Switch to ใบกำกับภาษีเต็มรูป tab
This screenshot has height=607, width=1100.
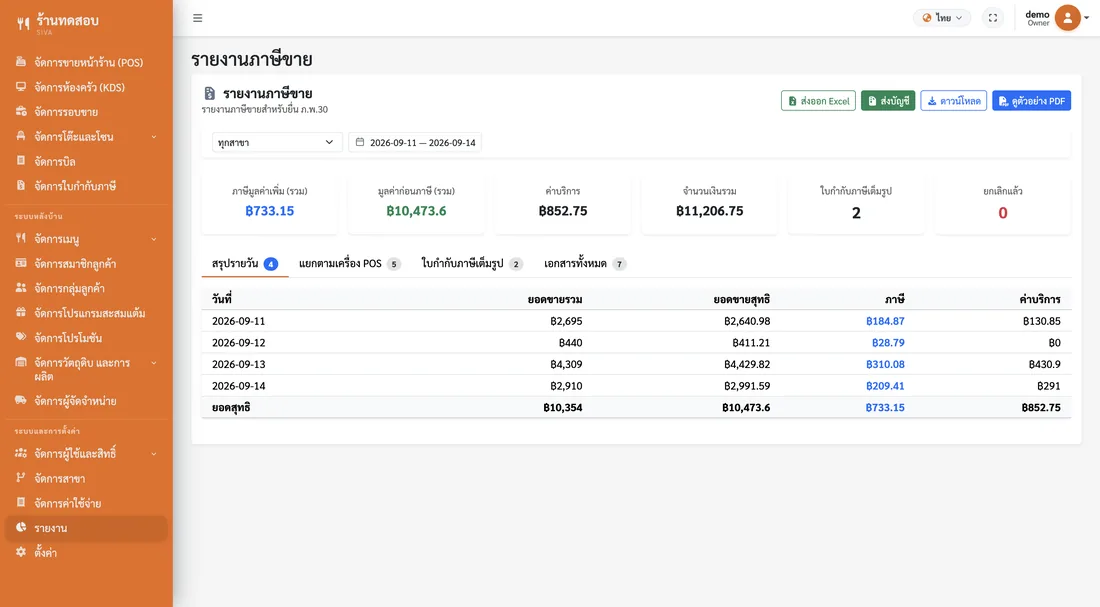point(471,264)
